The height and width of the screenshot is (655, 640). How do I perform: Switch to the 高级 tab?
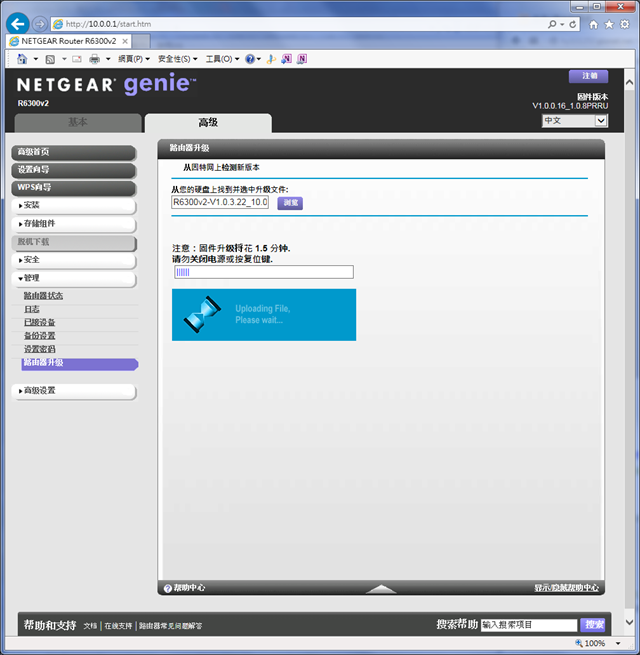click(208, 123)
